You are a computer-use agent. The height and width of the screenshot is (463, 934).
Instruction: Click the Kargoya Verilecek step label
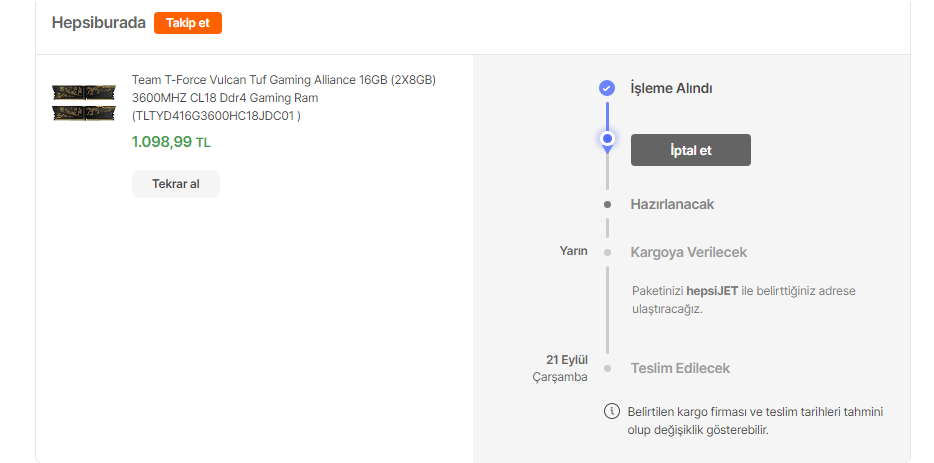[688, 252]
